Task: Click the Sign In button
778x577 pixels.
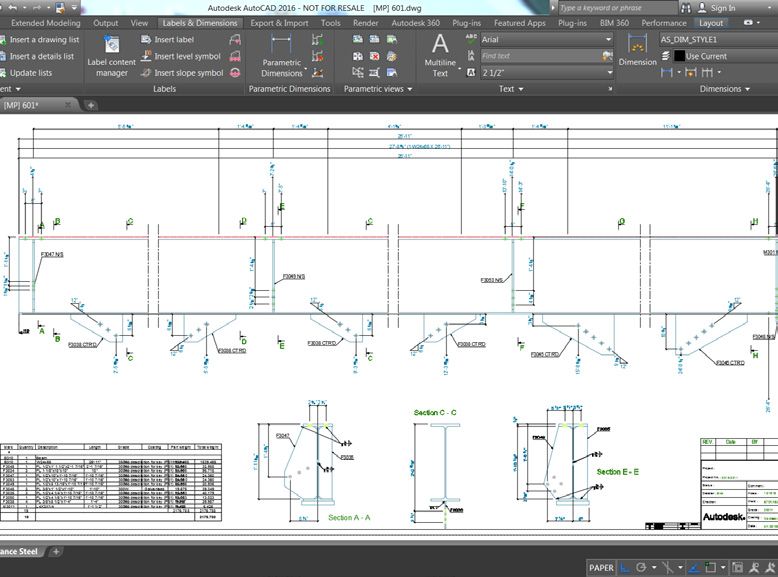Action: pyautogui.click(x=722, y=8)
